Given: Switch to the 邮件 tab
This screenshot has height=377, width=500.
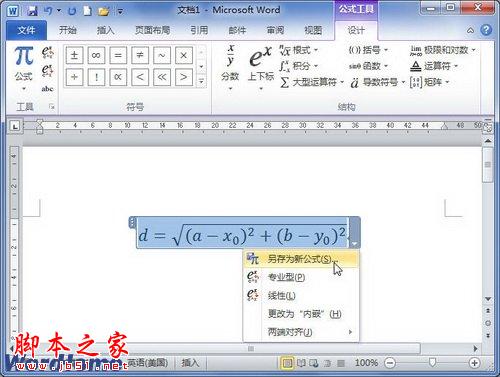Looking at the screenshot, I should pyautogui.click(x=237, y=30).
